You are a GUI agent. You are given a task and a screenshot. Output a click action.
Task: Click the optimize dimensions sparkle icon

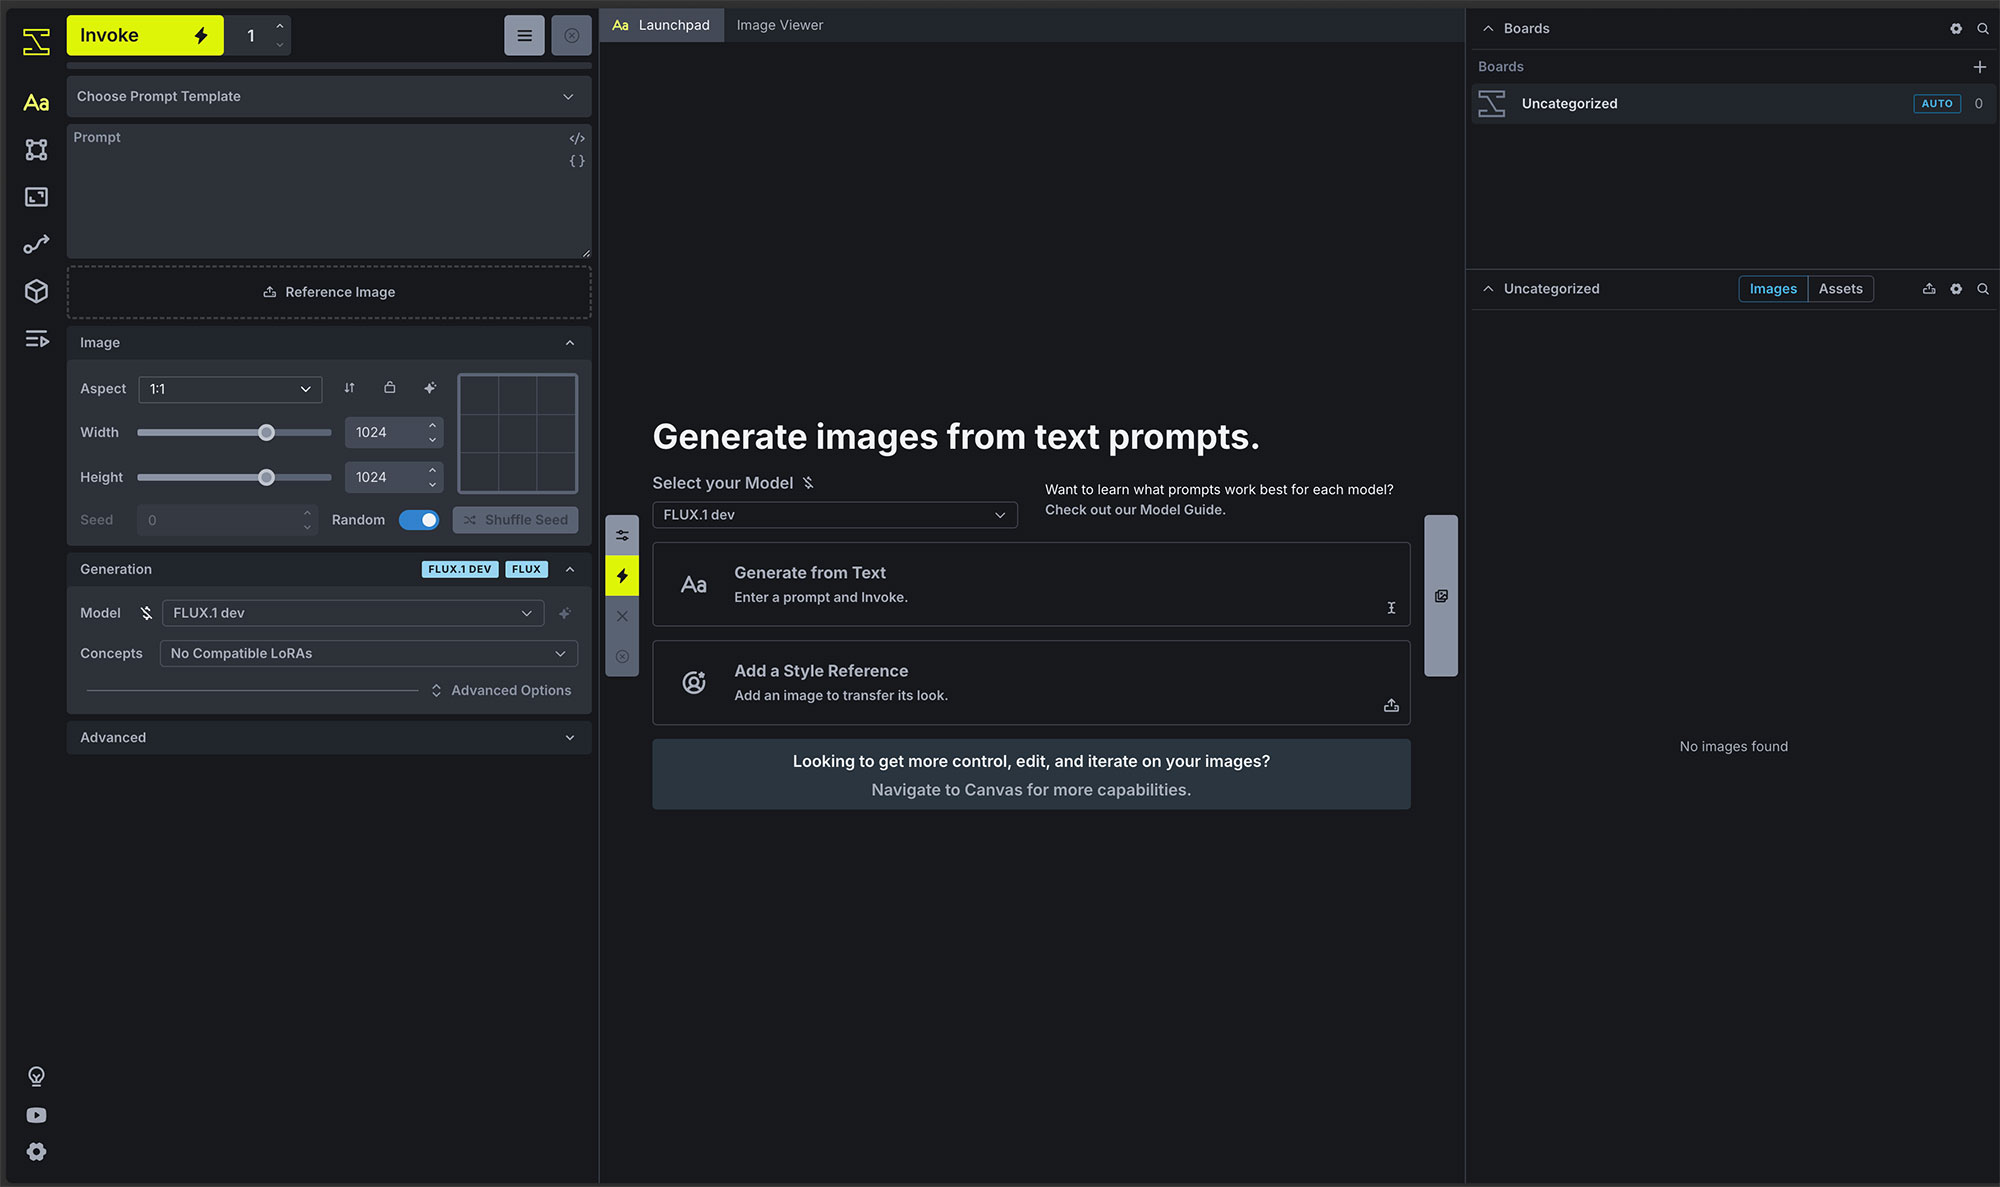tap(430, 388)
